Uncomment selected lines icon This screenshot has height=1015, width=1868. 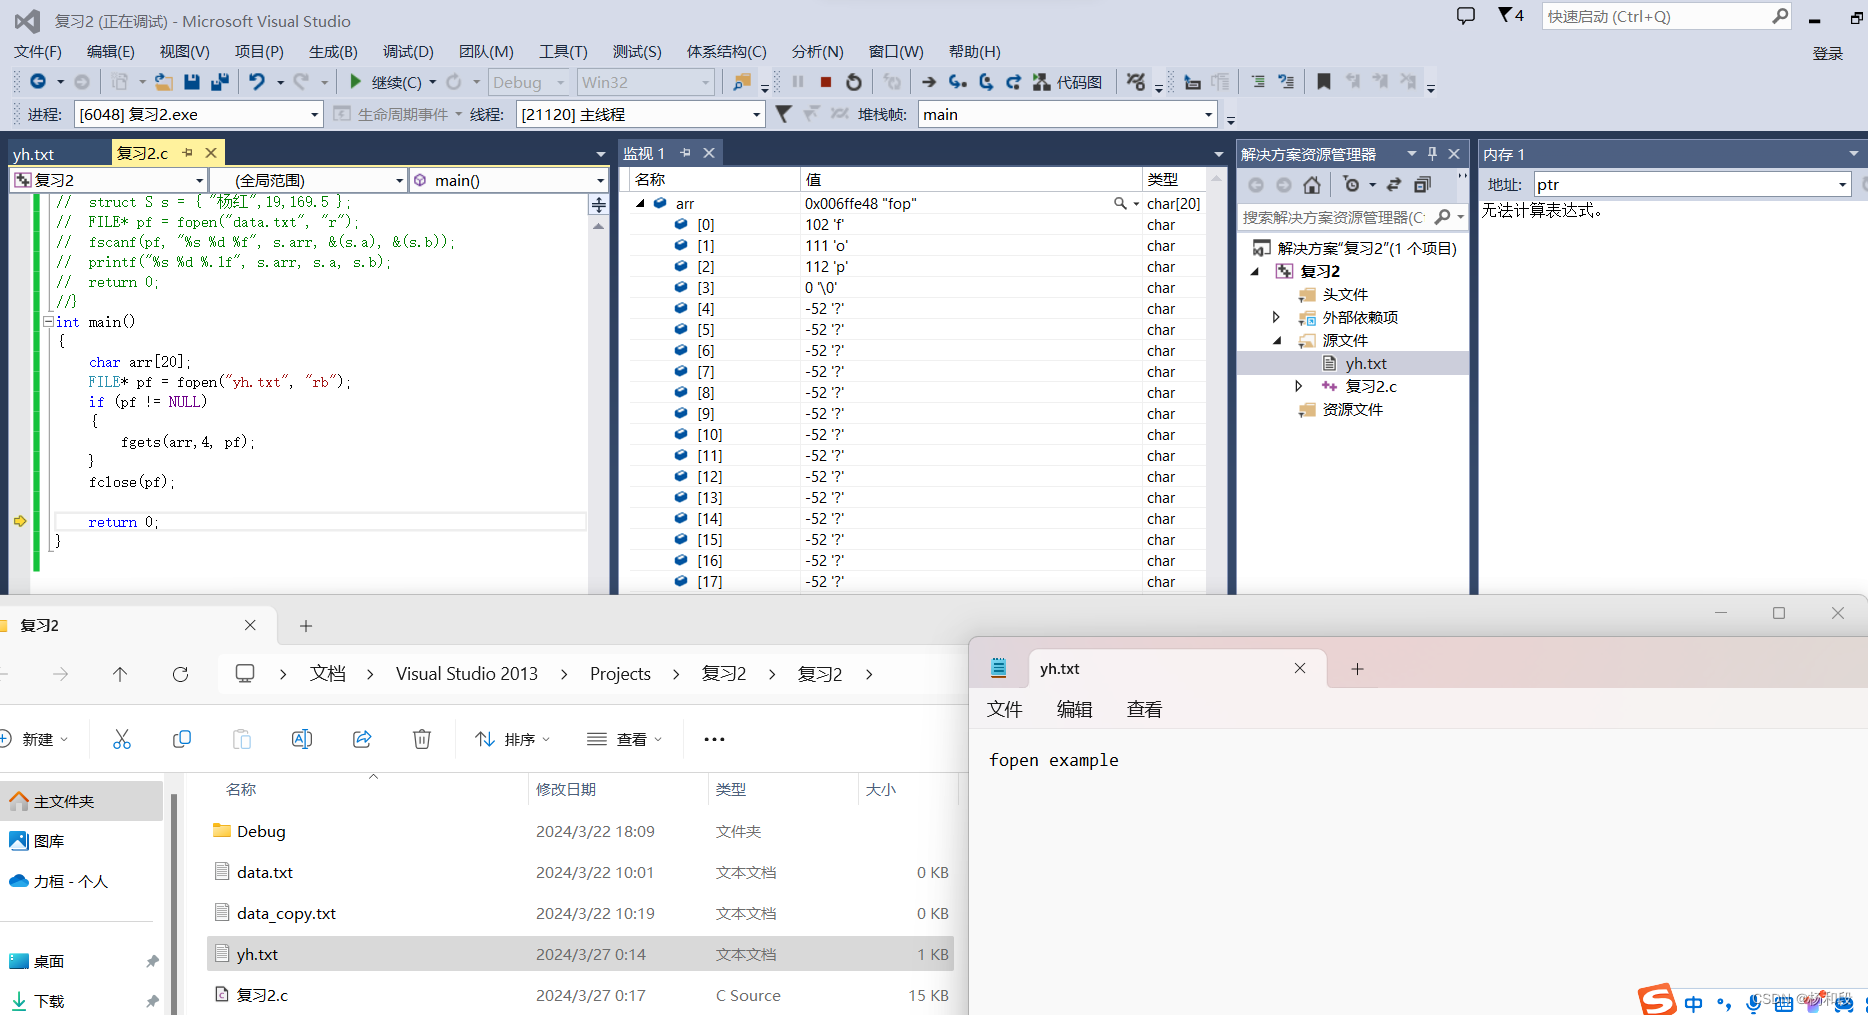coord(1286,82)
